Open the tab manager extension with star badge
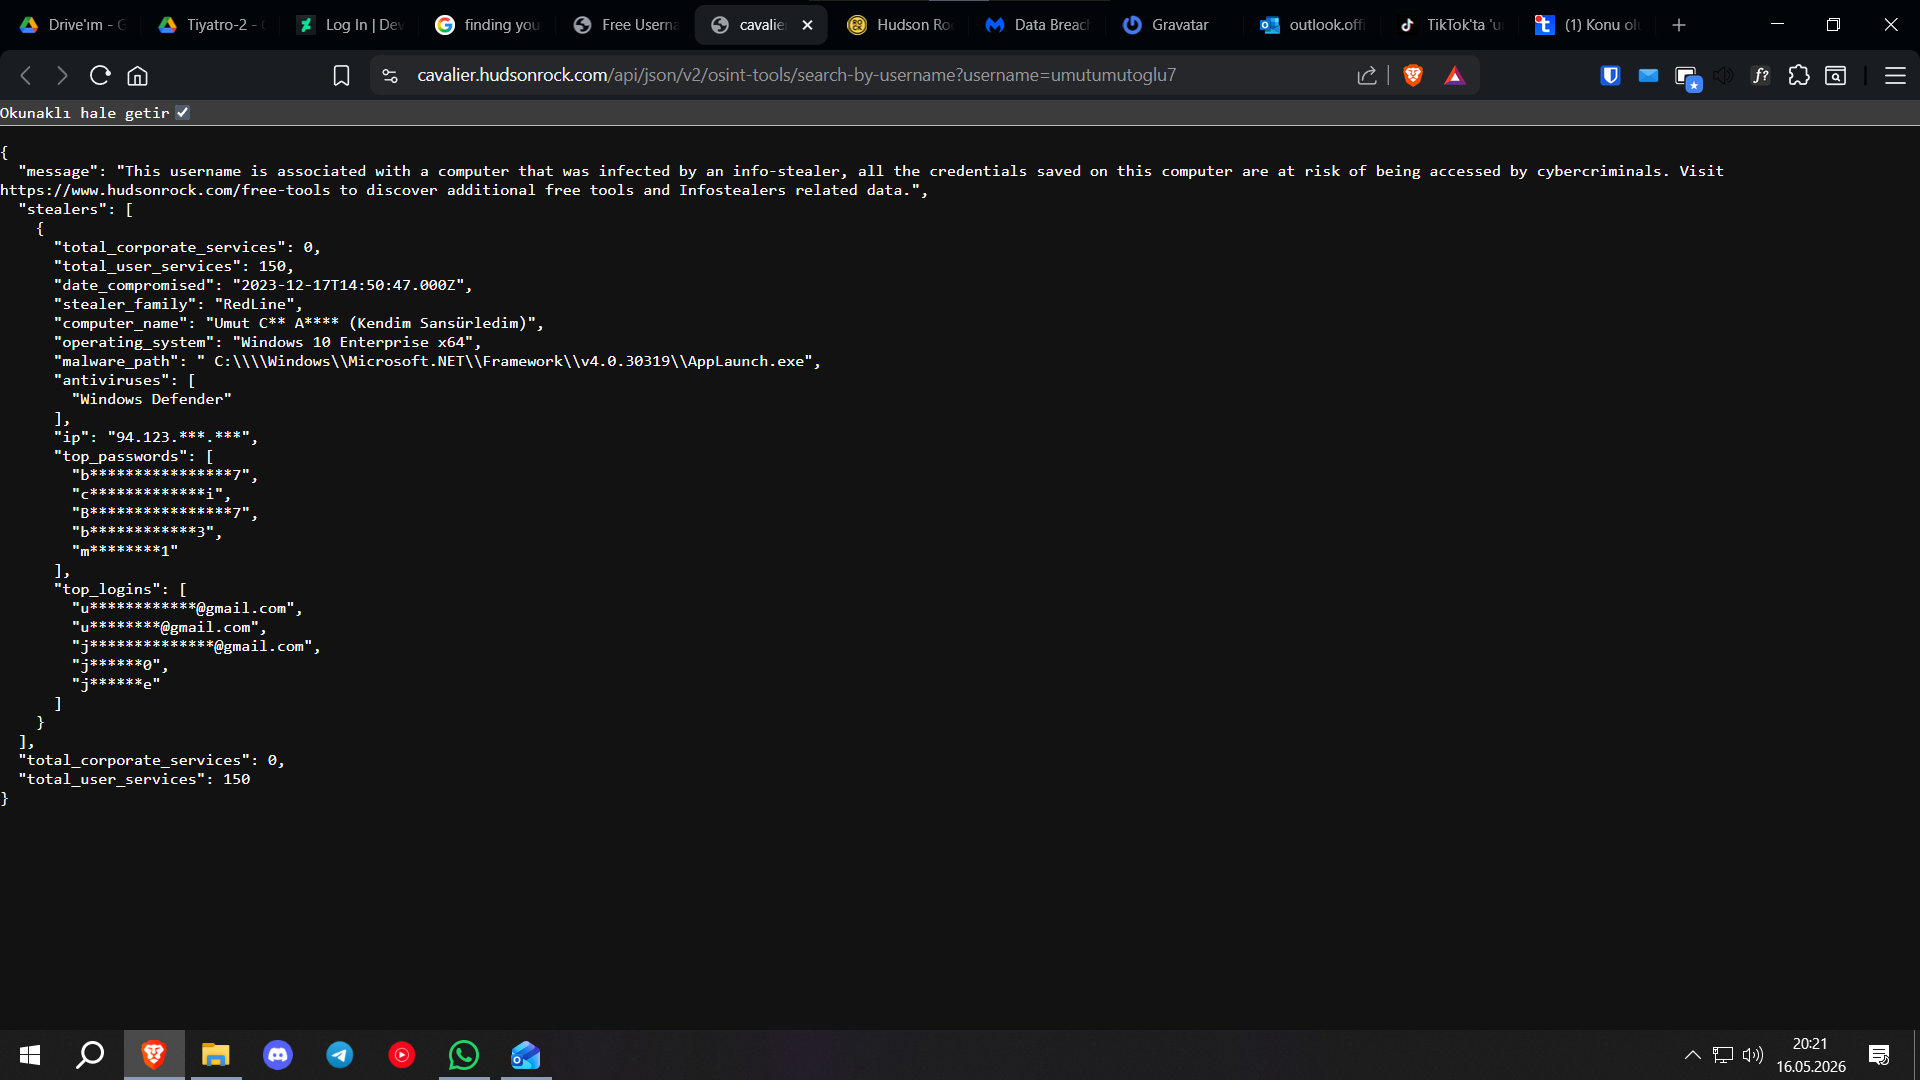This screenshot has height=1080, width=1920. click(1688, 77)
